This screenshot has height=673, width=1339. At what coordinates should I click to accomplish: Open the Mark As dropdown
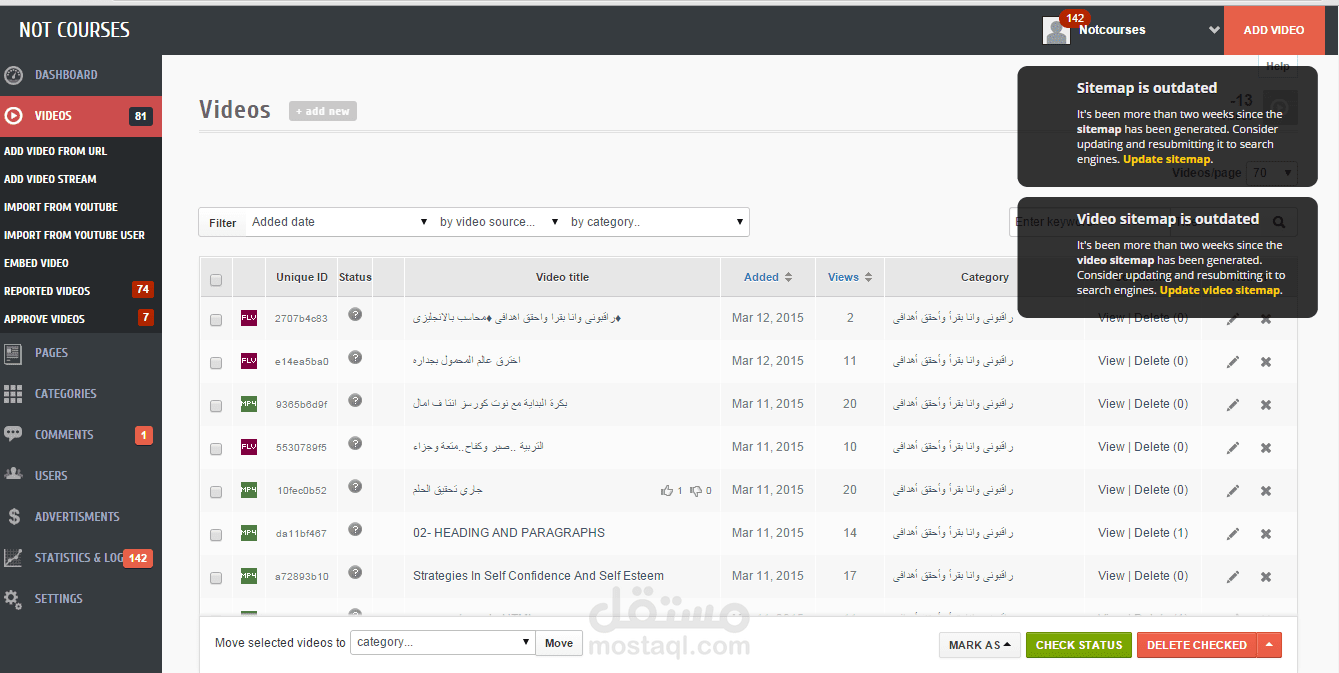tap(980, 645)
